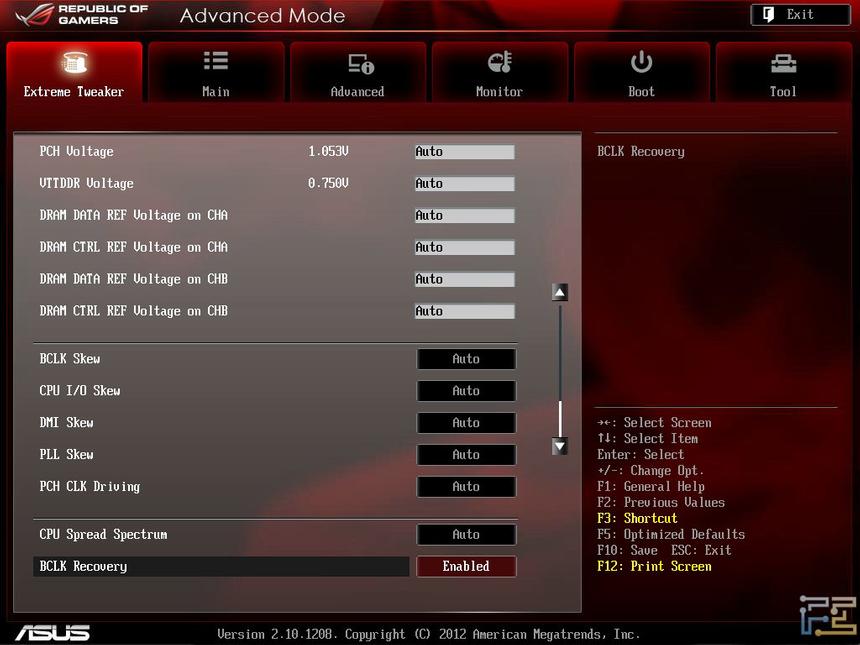Click the Monitor display icon
The height and width of the screenshot is (645, 860).
coord(499,62)
